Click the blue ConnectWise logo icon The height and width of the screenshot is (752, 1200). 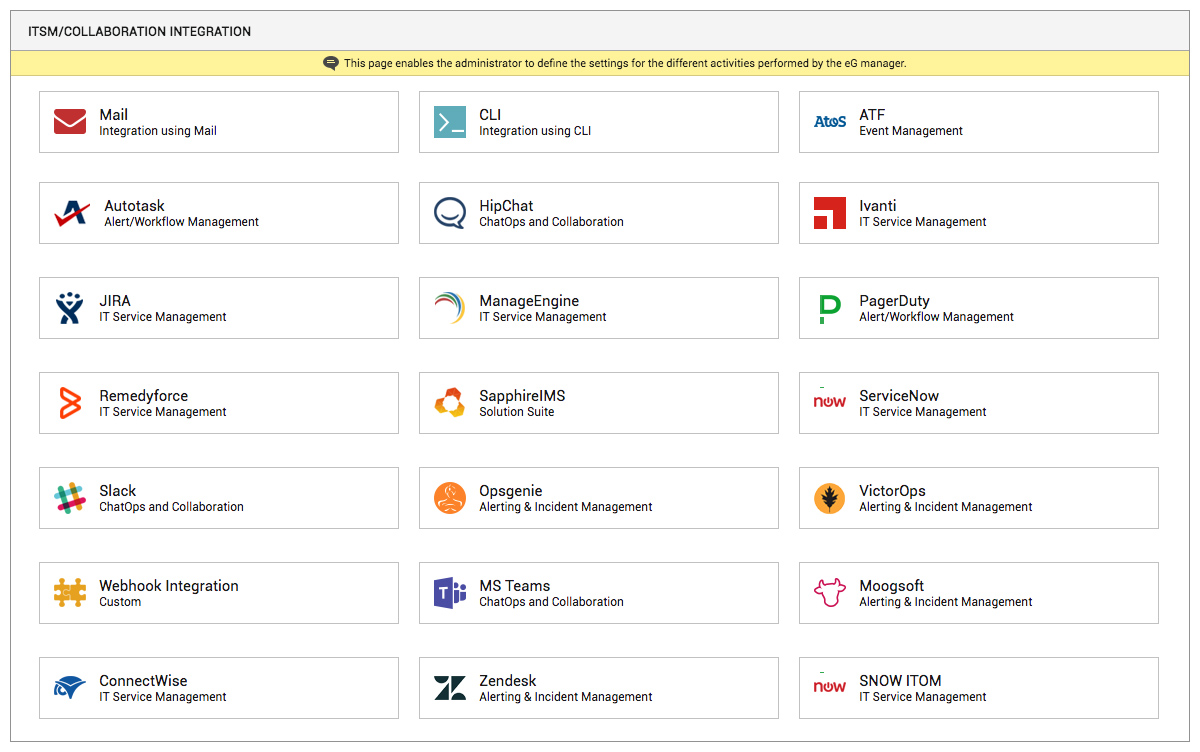click(x=70, y=688)
